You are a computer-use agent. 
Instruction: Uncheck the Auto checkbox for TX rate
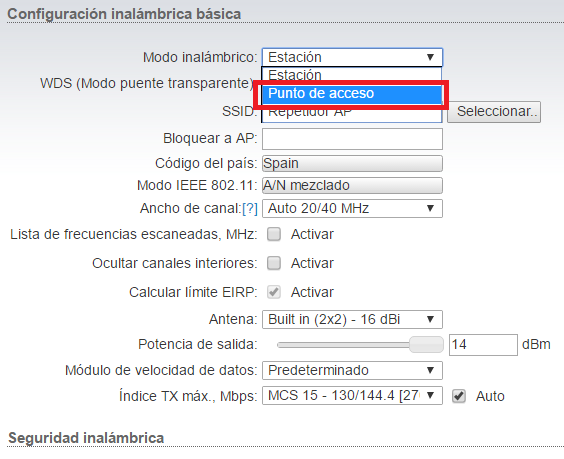[x=459, y=396]
